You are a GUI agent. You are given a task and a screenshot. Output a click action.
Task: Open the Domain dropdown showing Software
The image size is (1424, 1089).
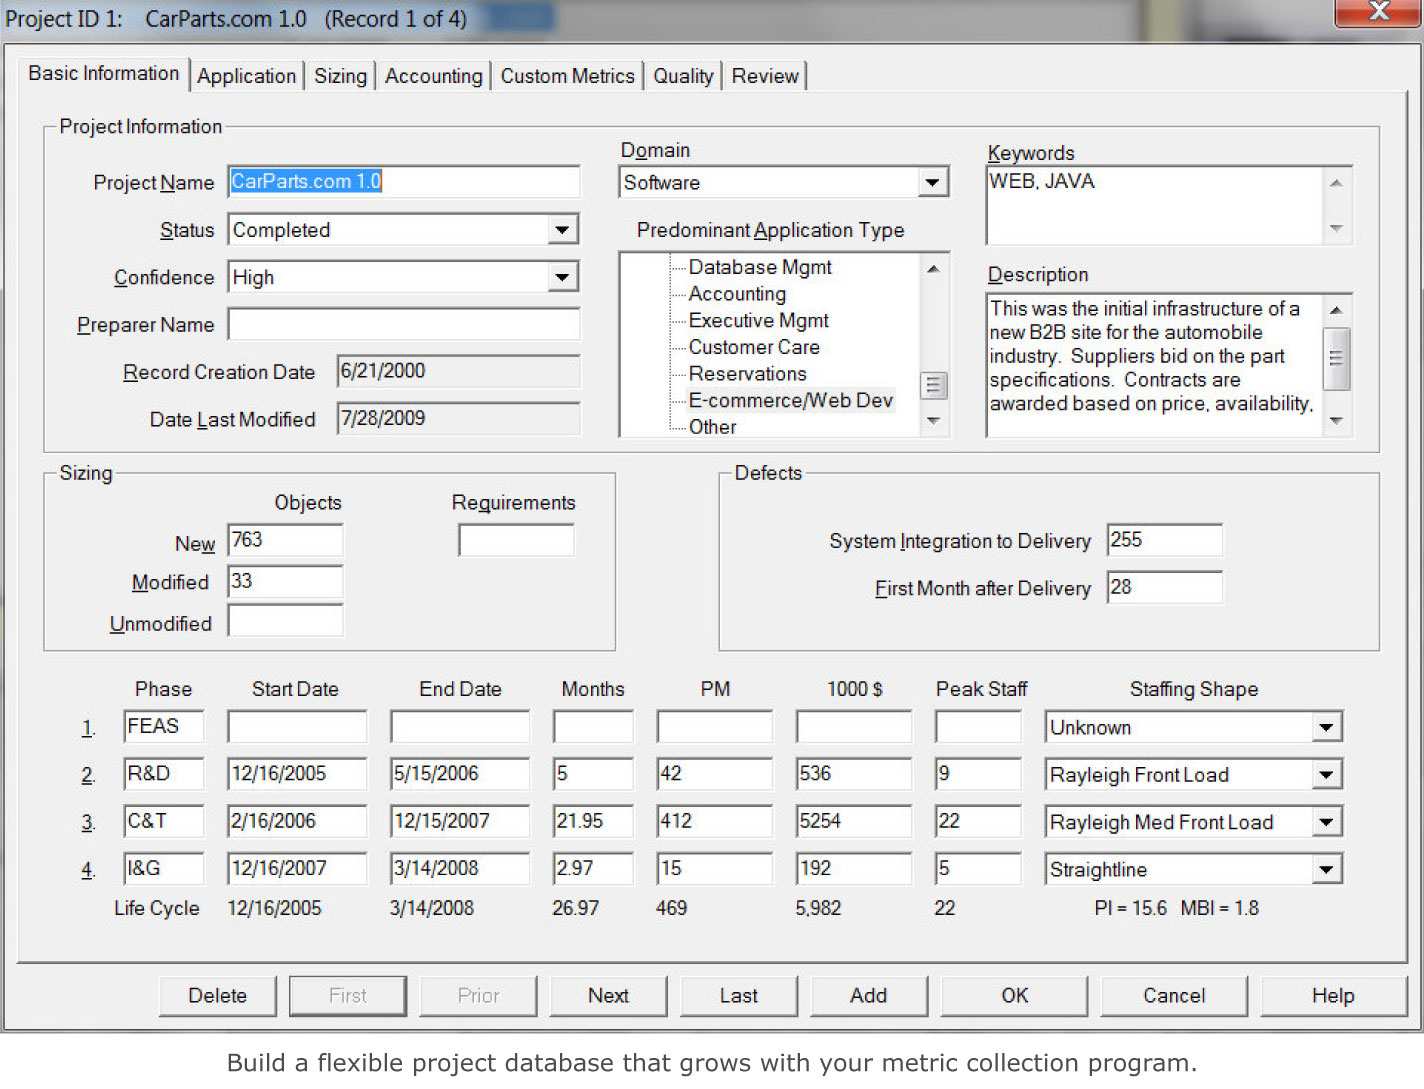pos(932,182)
